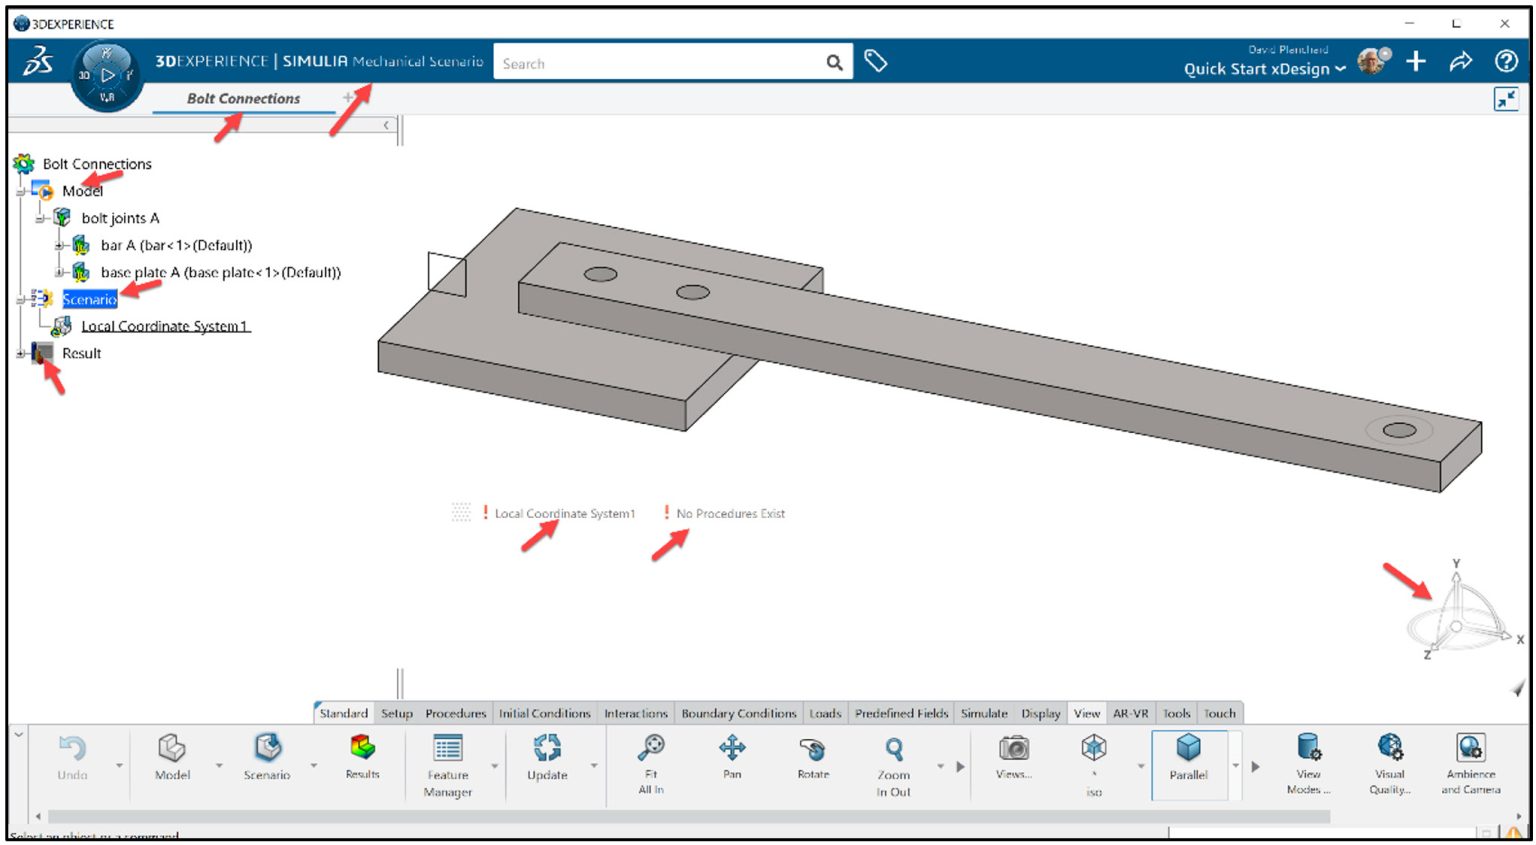The image size is (1536, 845).
Task: Activate the Pan tool
Action: click(x=733, y=748)
